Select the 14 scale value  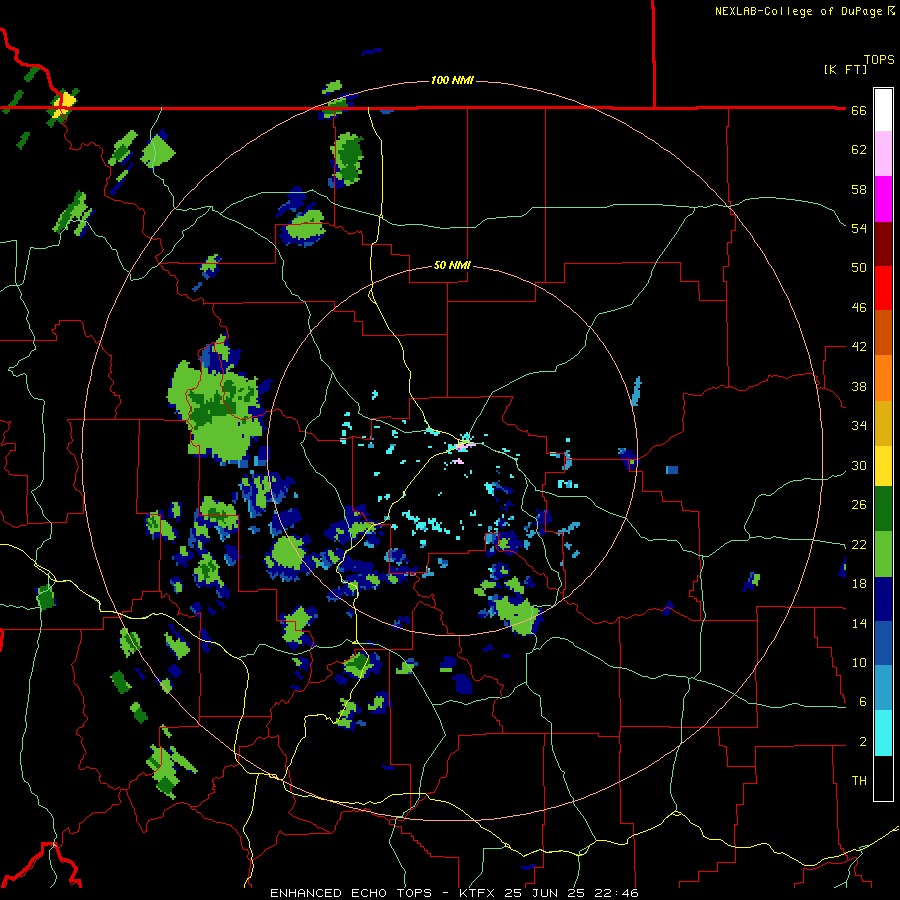coord(859,623)
